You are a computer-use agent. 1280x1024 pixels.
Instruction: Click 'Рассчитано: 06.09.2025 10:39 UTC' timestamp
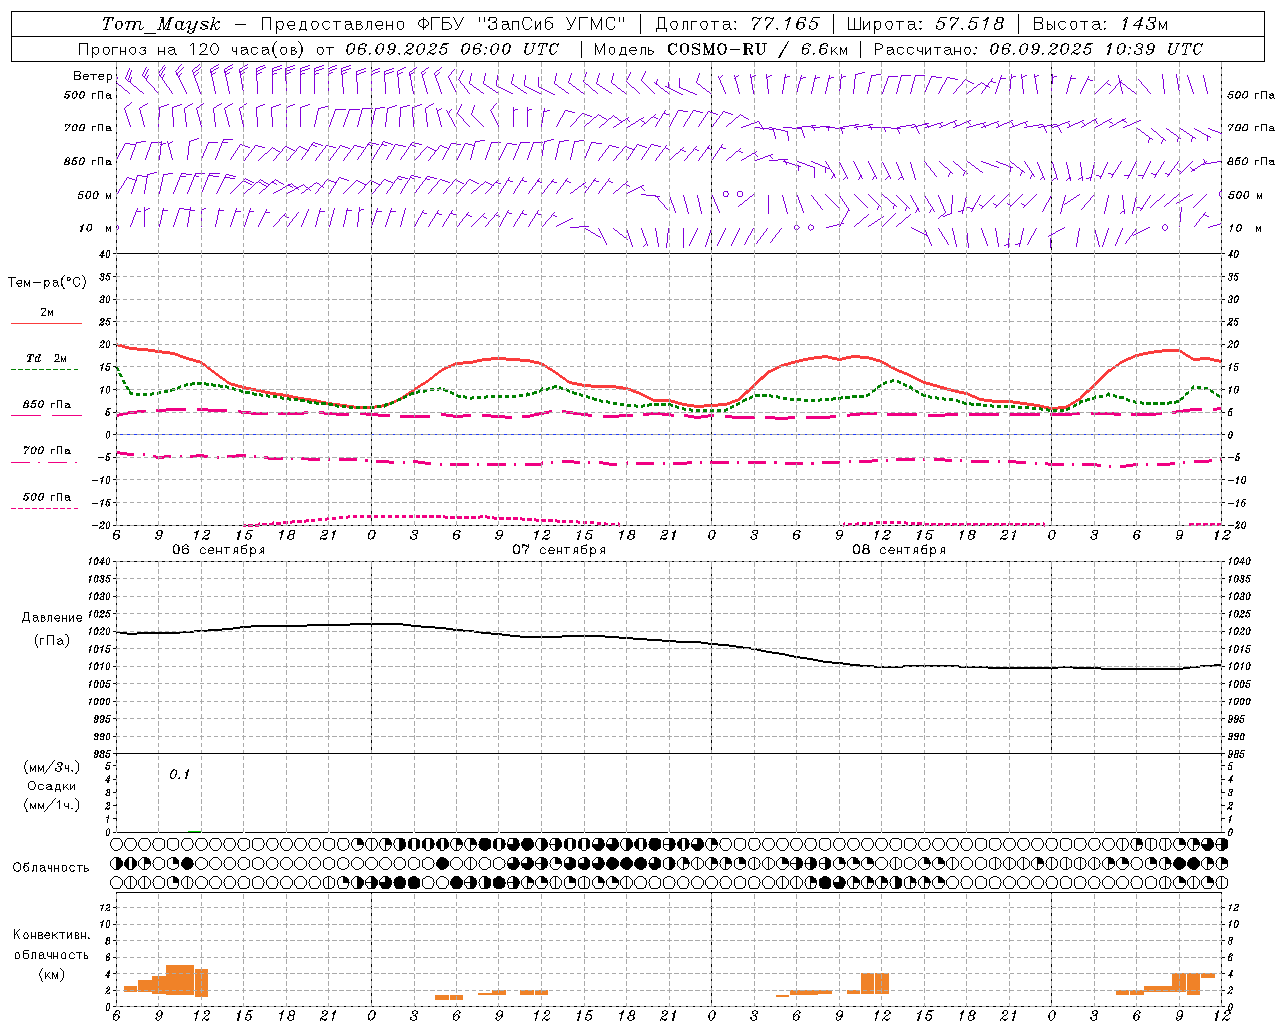click(x=1038, y=49)
